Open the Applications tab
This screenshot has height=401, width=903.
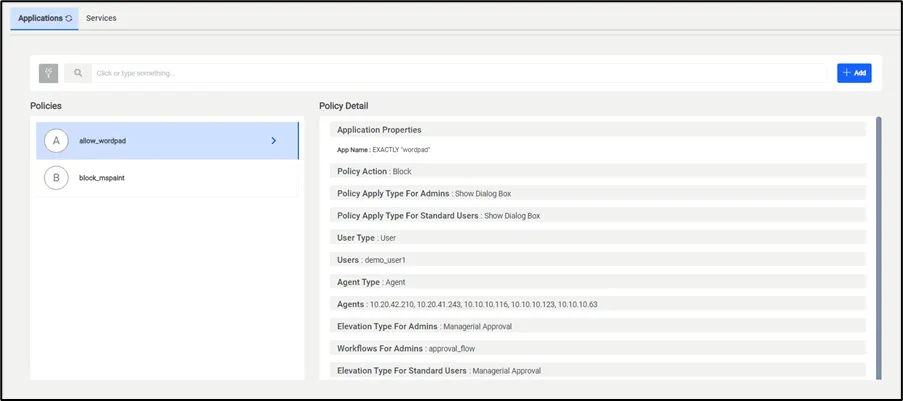pos(44,18)
